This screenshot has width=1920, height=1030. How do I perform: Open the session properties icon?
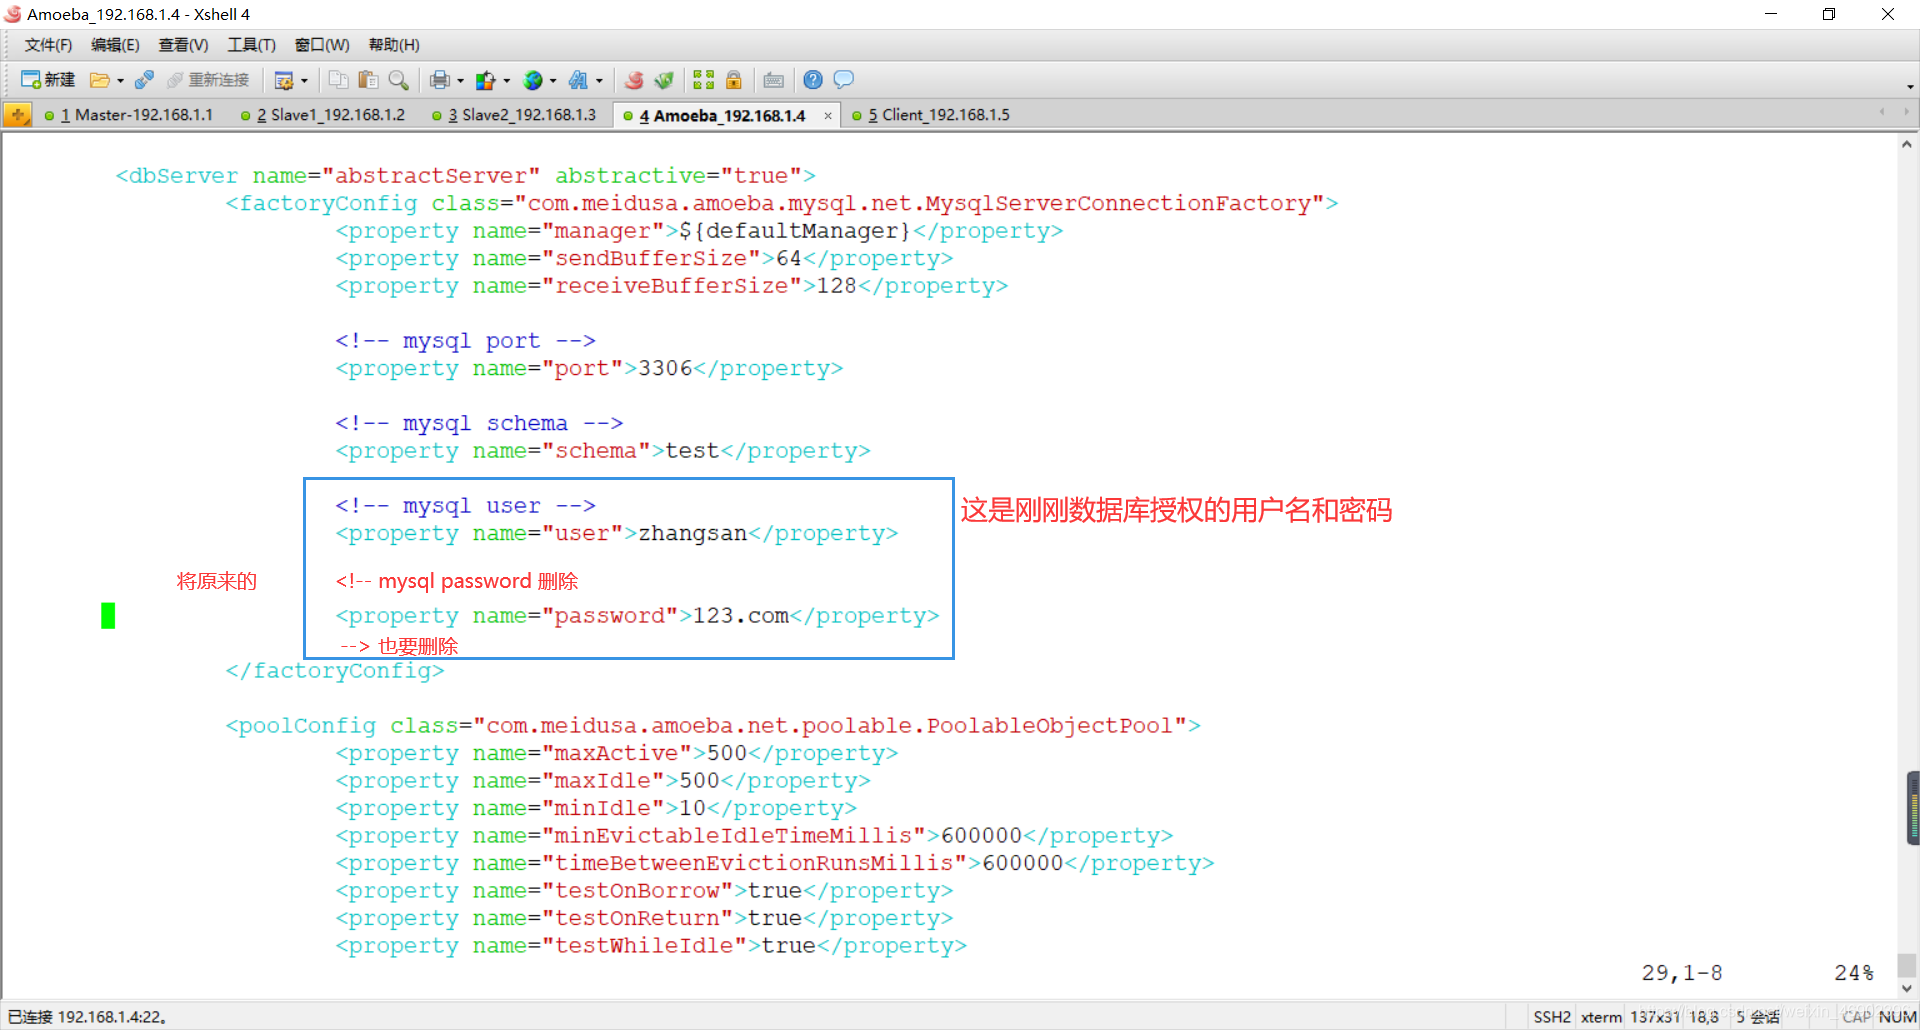point(284,80)
